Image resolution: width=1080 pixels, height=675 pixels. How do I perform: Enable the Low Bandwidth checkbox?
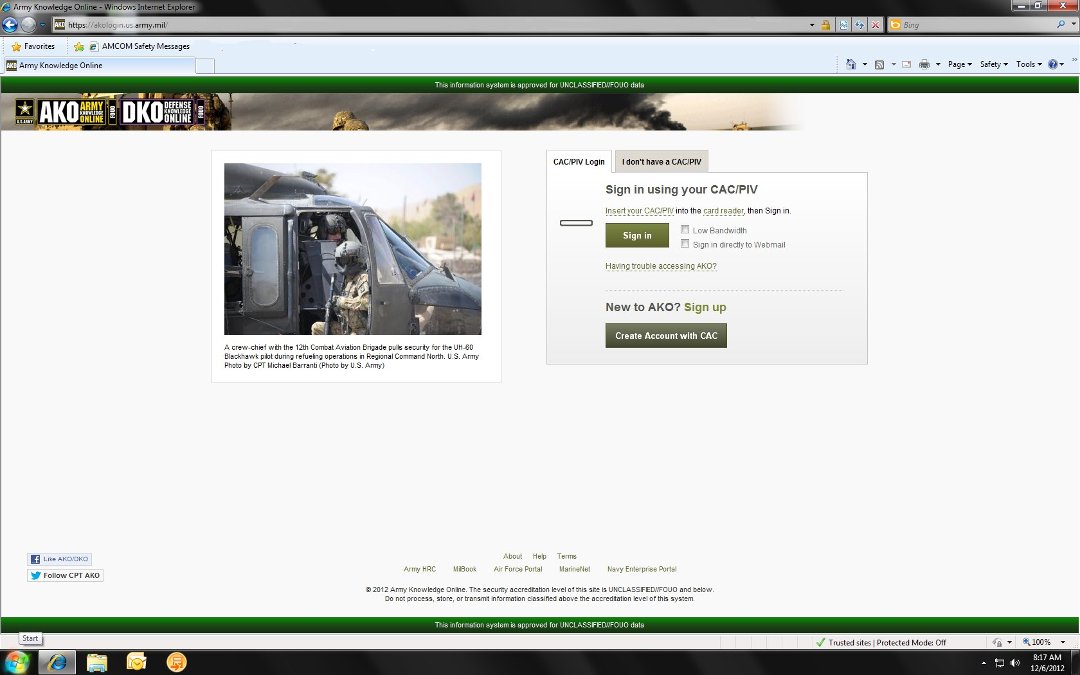685,229
